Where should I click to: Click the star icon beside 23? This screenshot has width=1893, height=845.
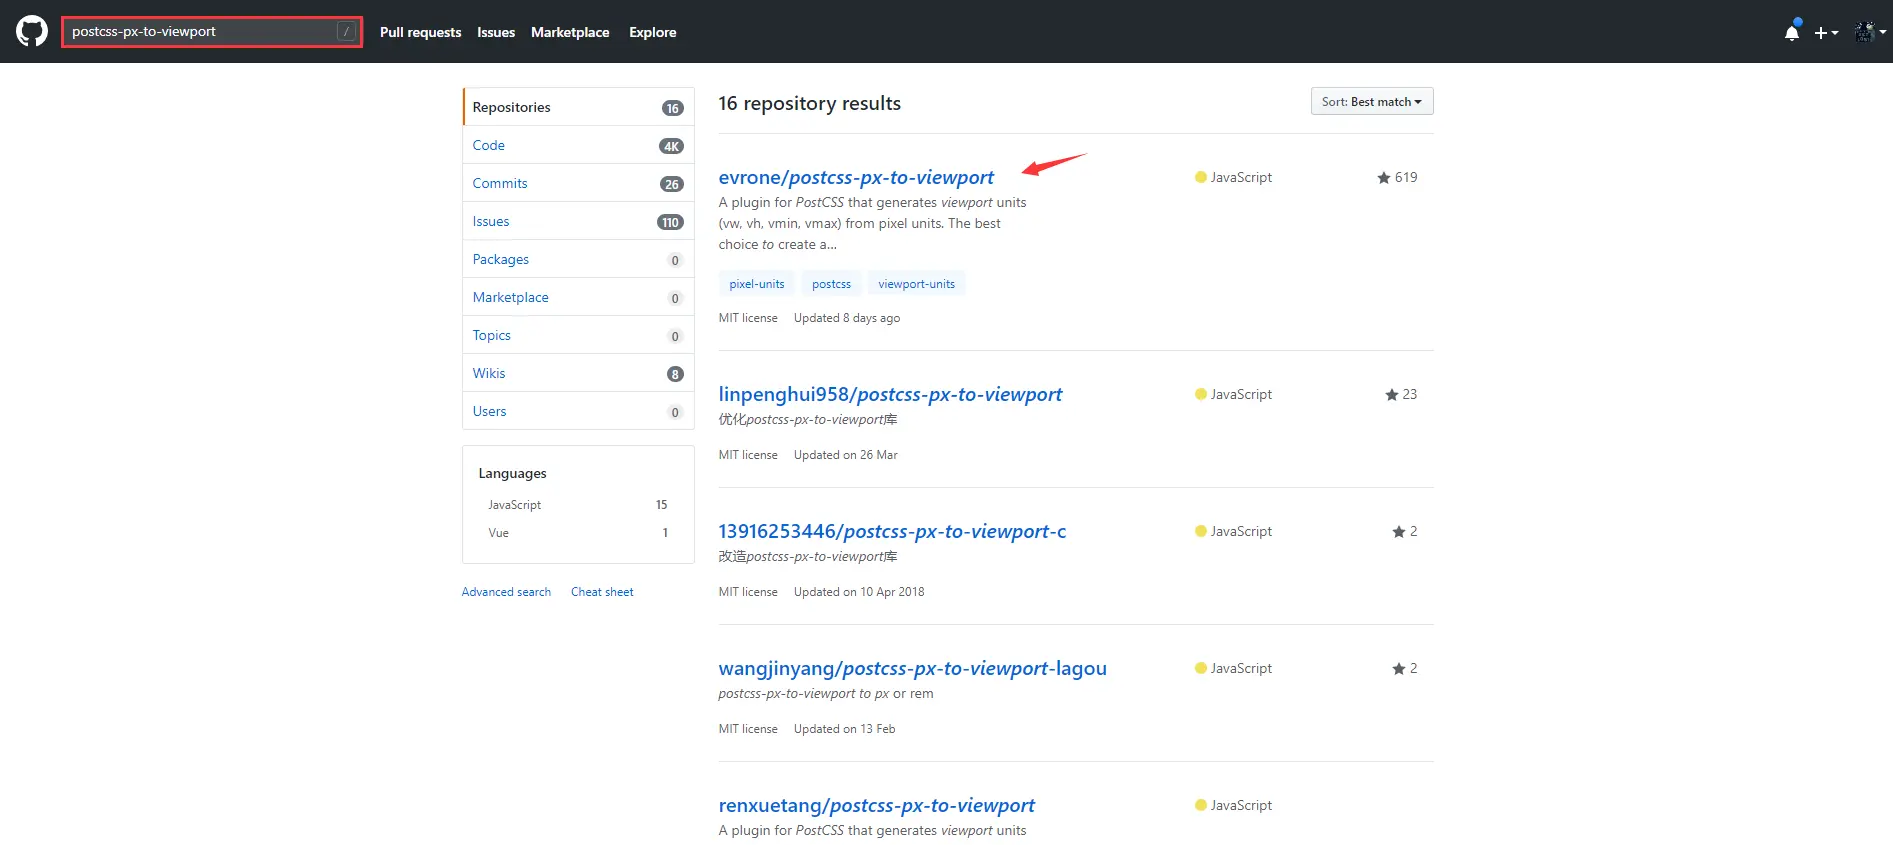coord(1392,394)
